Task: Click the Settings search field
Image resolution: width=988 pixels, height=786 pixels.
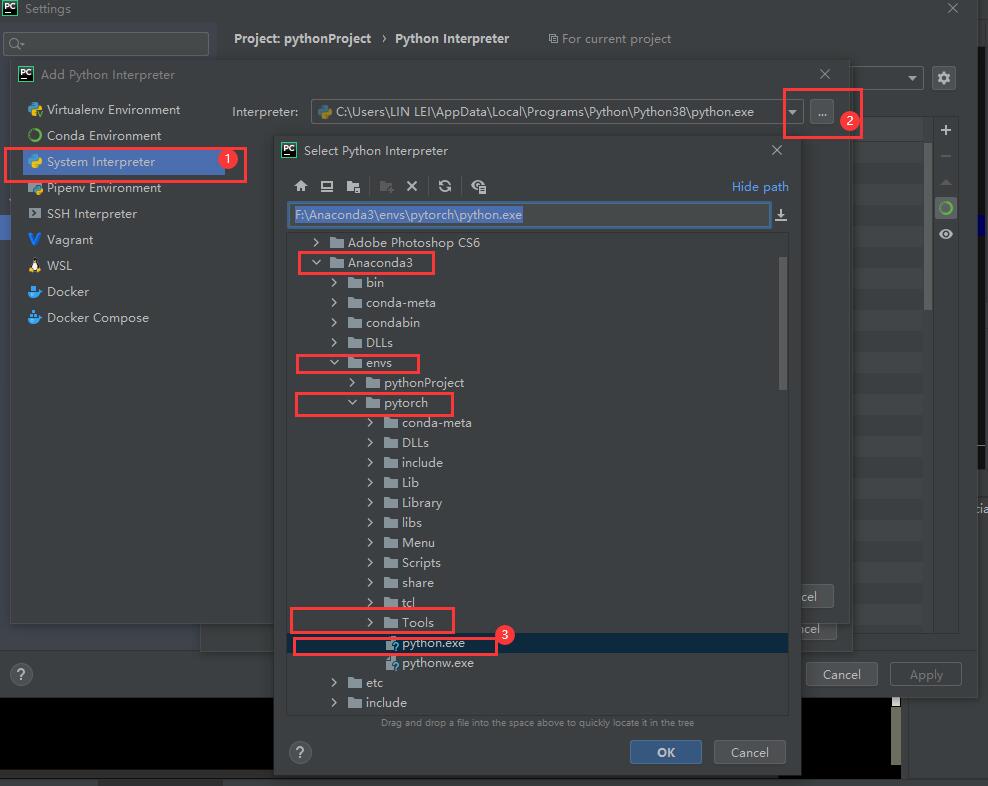Action: click(106, 44)
